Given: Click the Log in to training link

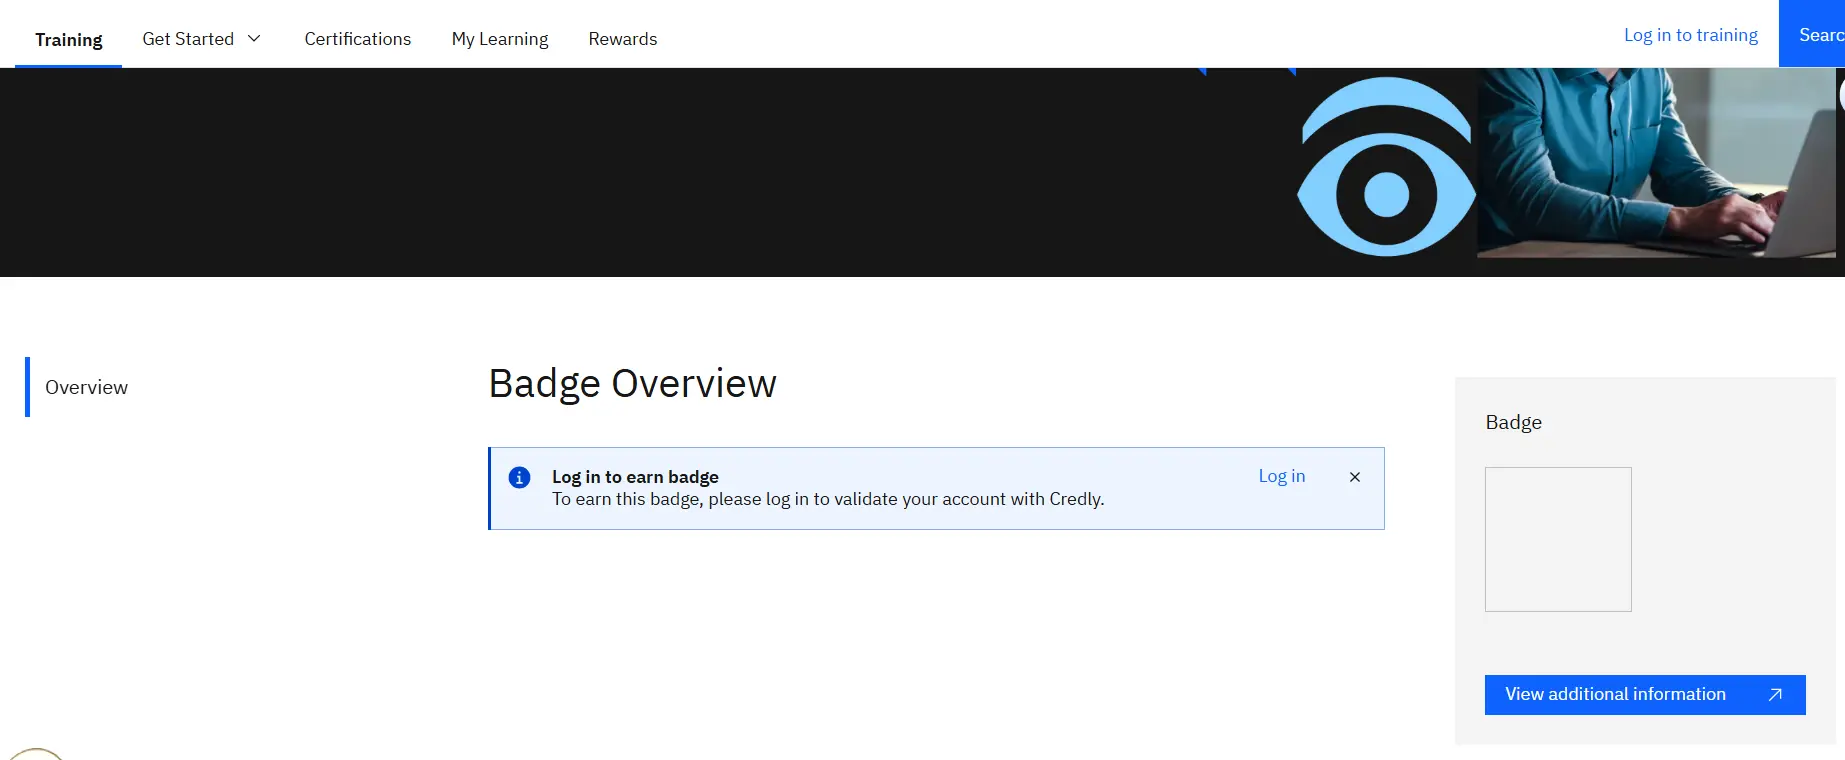Looking at the screenshot, I should [1690, 35].
